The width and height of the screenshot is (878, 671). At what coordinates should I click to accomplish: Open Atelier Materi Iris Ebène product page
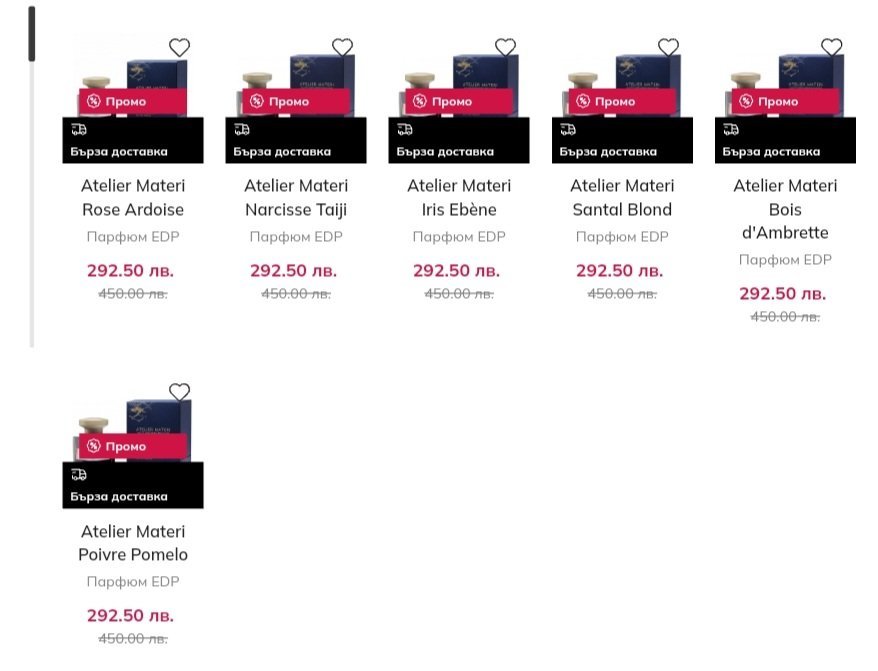(x=459, y=198)
